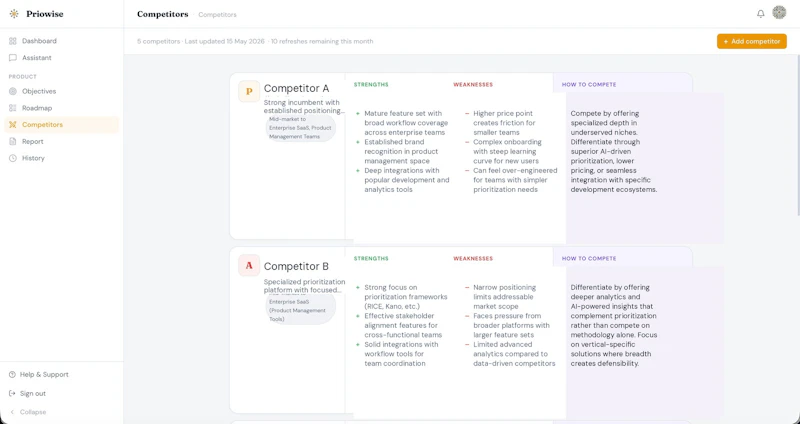Click the History clock icon
Image resolution: width=800 pixels, height=424 pixels.
coord(13,158)
